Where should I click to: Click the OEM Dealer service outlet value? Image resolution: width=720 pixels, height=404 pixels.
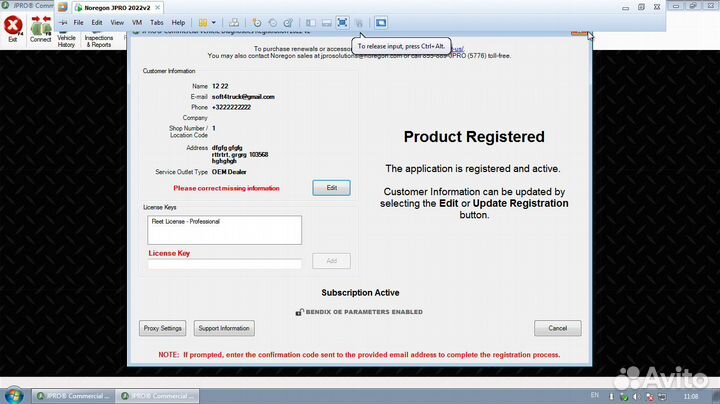(229, 172)
